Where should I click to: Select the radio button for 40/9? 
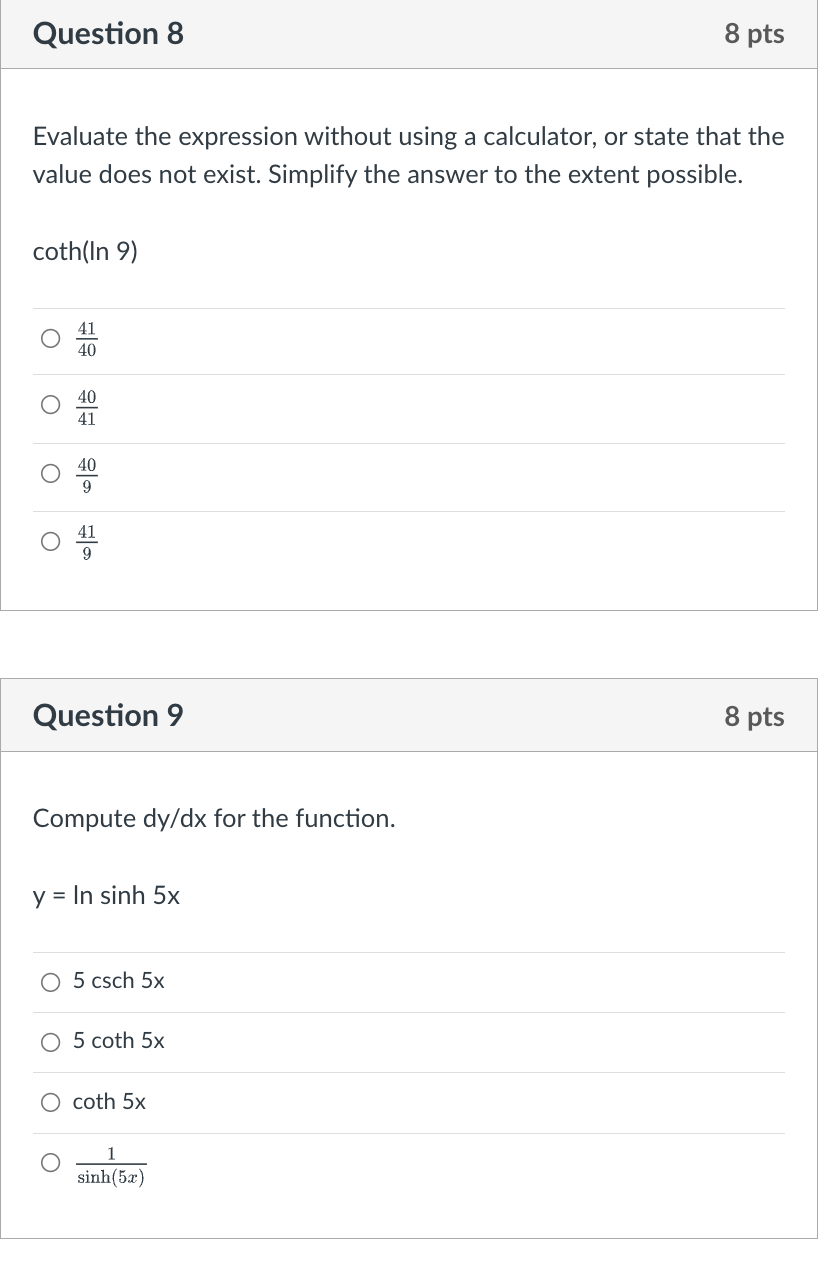point(50,473)
